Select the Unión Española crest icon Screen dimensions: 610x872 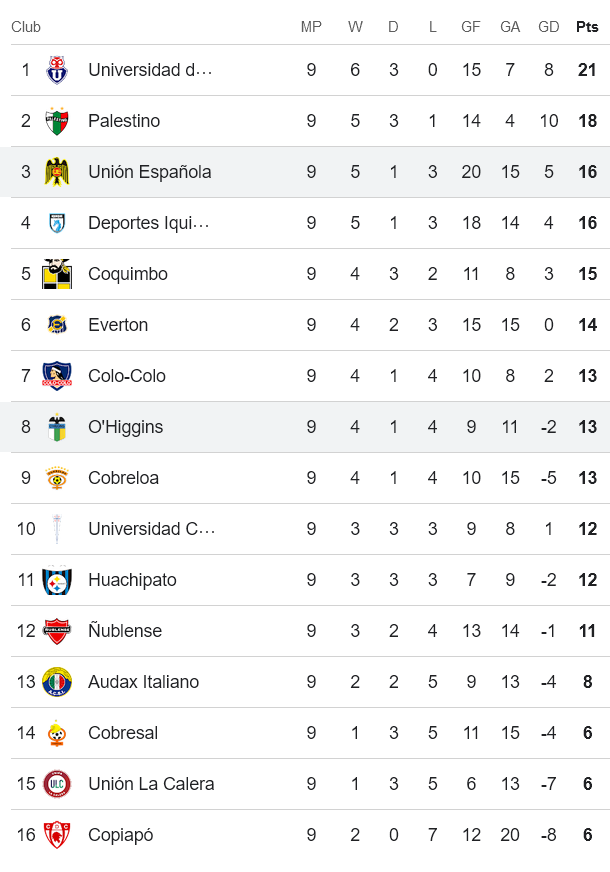click(x=57, y=172)
